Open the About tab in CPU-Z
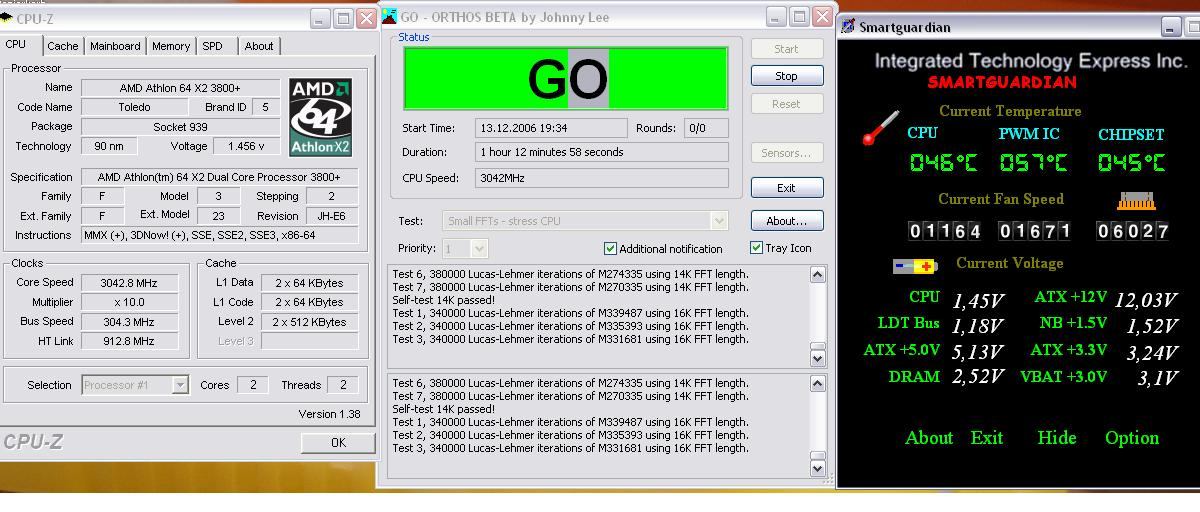1200x512 pixels. 259,46
